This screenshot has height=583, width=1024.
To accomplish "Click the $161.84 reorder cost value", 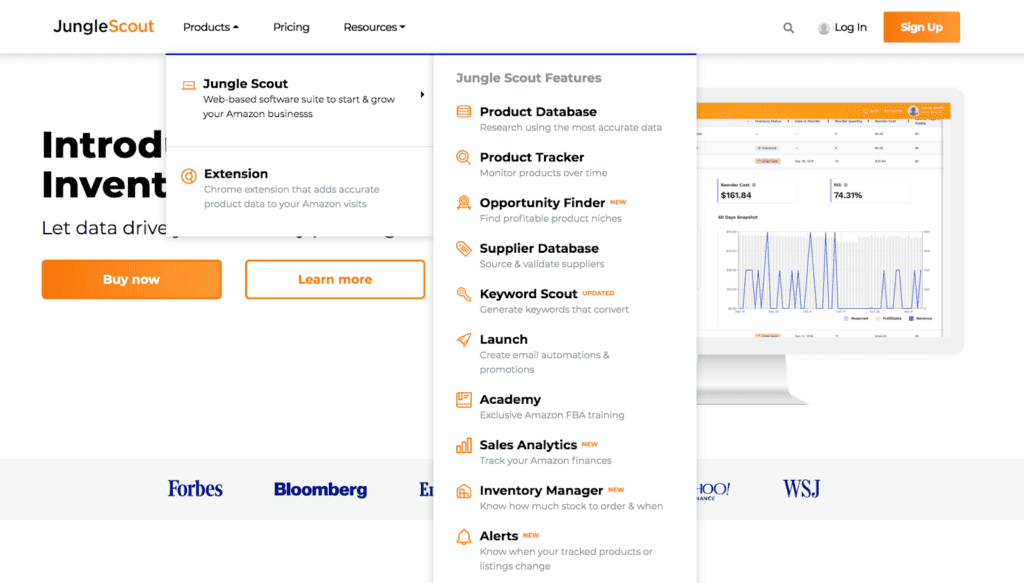I will 736,195.
